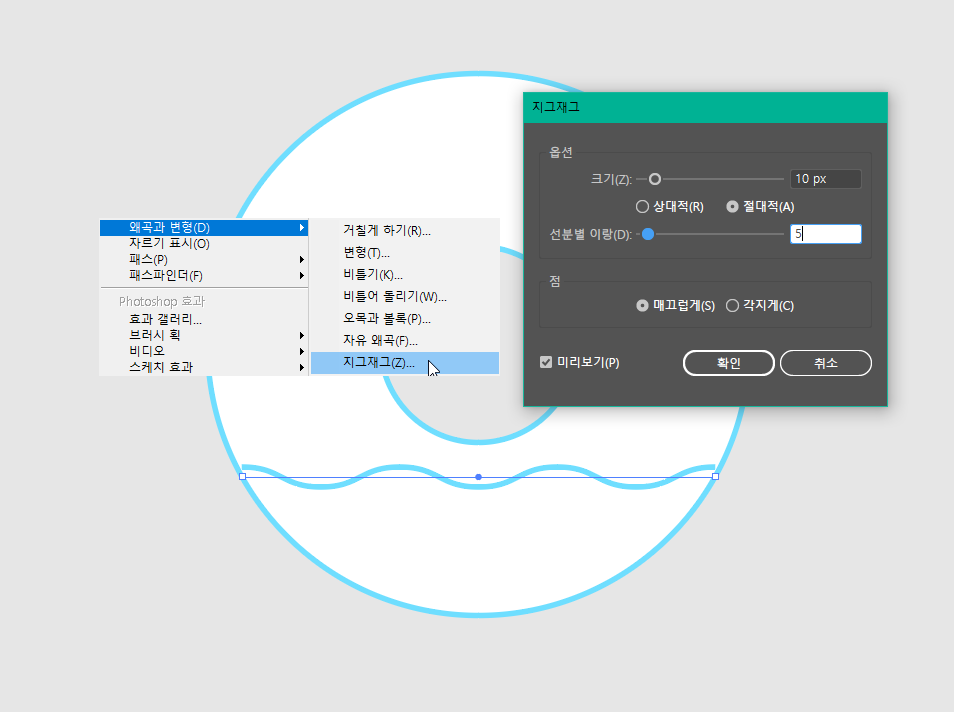This screenshot has width=954, height=712.
Task: Click the center anchor point of selected line
Action: [479, 477]
